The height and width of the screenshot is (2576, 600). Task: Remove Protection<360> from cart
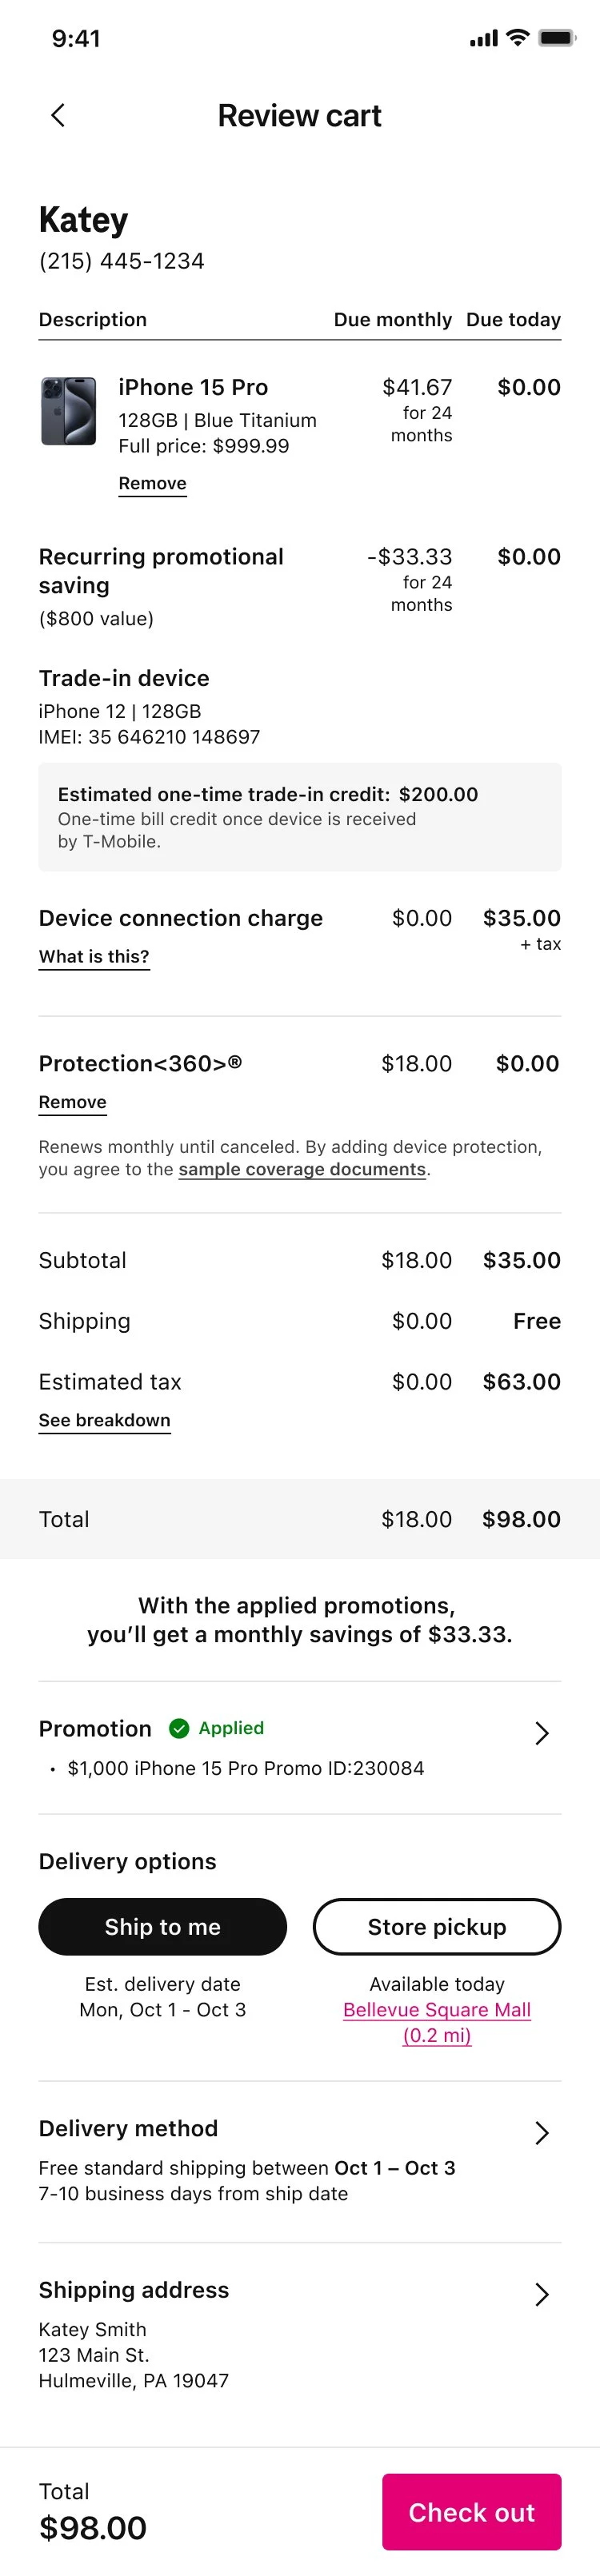point(72,1102)
